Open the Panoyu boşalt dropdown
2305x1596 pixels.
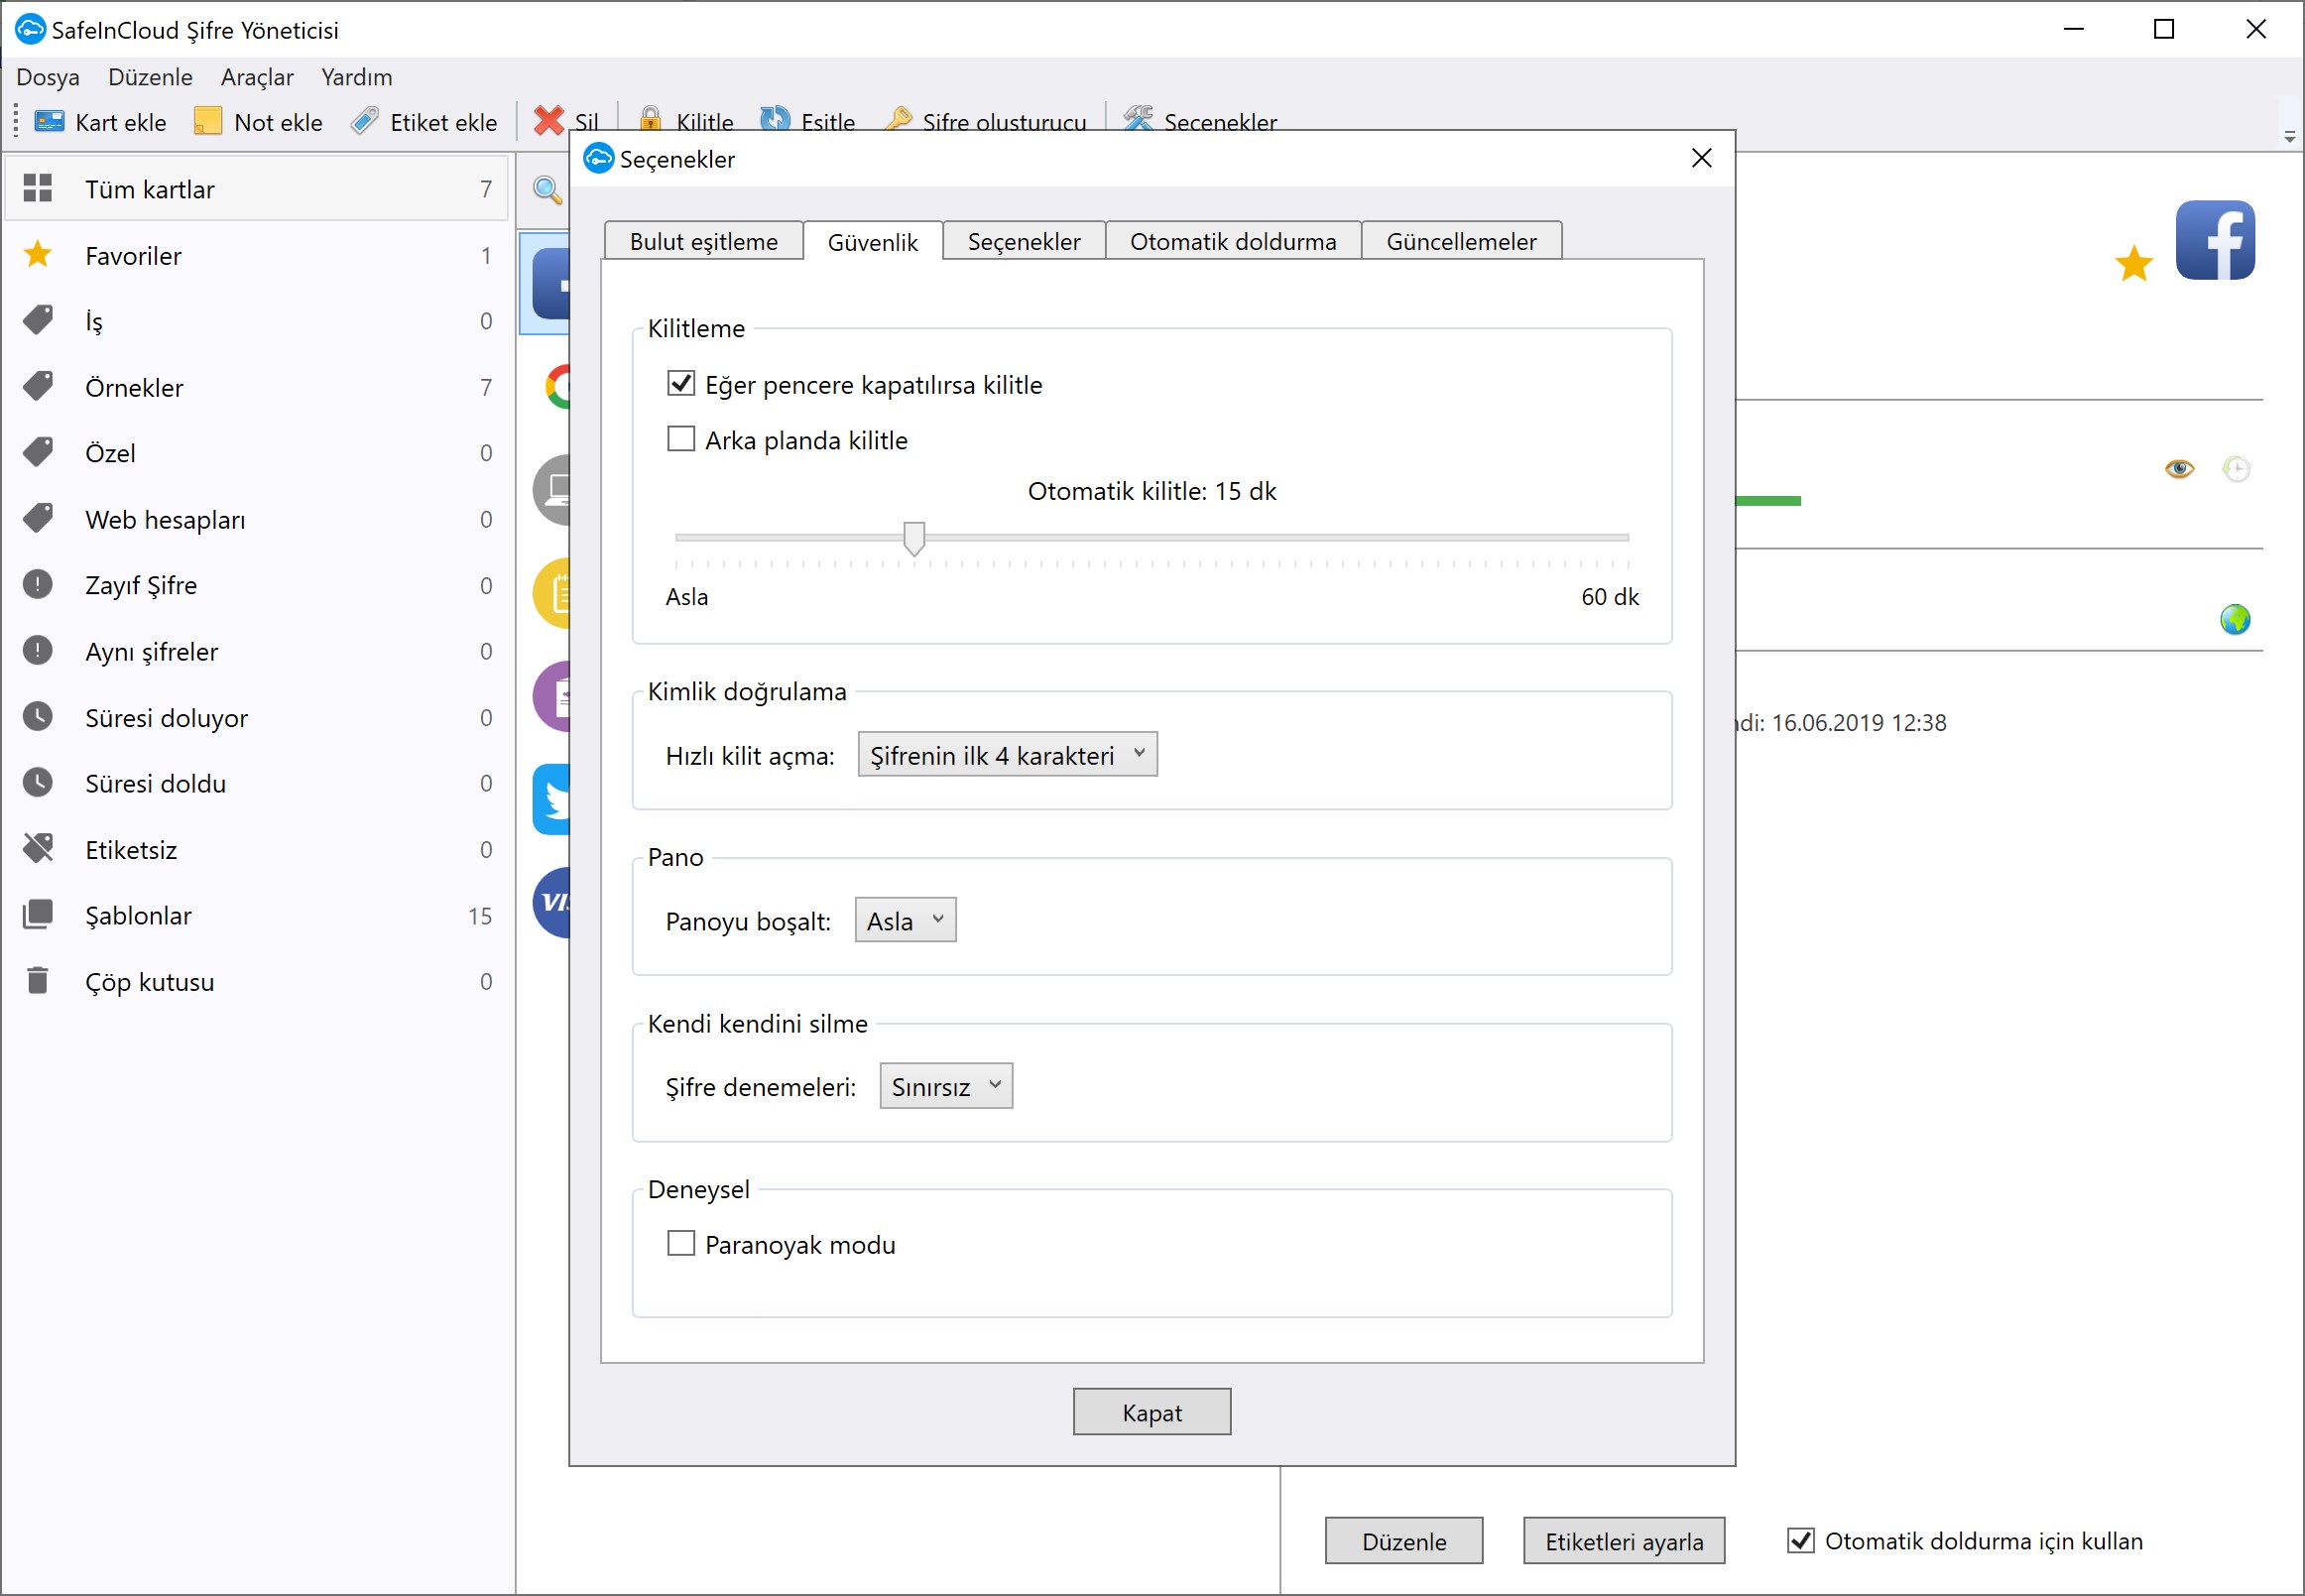coord(905,921)
